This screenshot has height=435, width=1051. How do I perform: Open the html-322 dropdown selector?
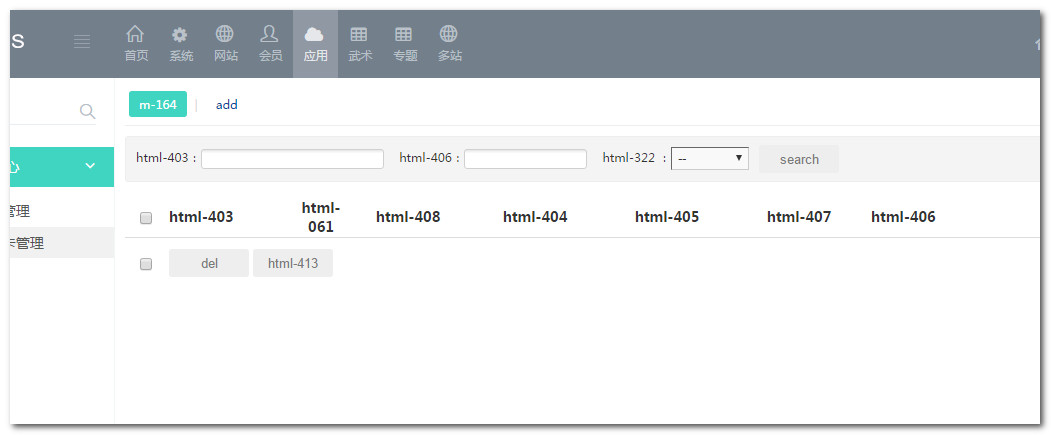709,159
